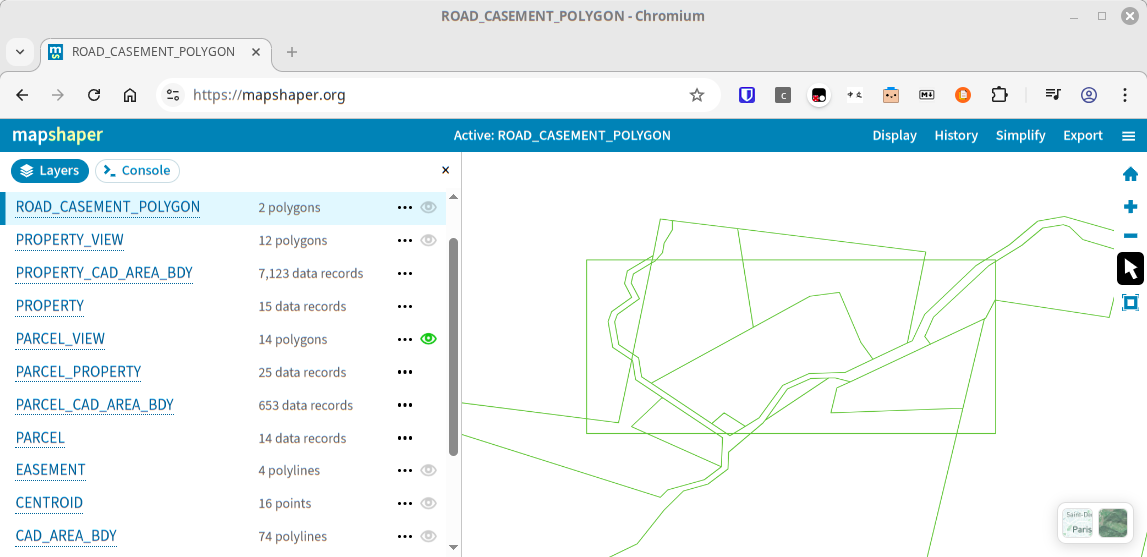Open options for CAD_AREA_BDY layer
1147x557 pixels.
tap(405, 536)
